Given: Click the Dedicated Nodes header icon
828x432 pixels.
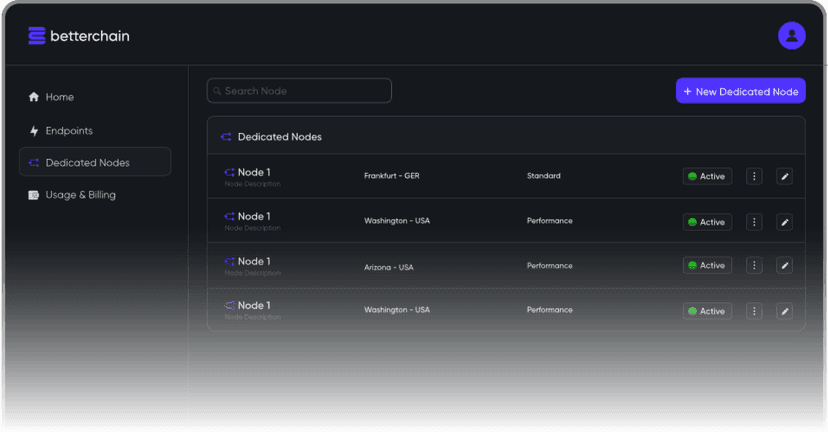Looking at the screenshot, I should (226, 137).
